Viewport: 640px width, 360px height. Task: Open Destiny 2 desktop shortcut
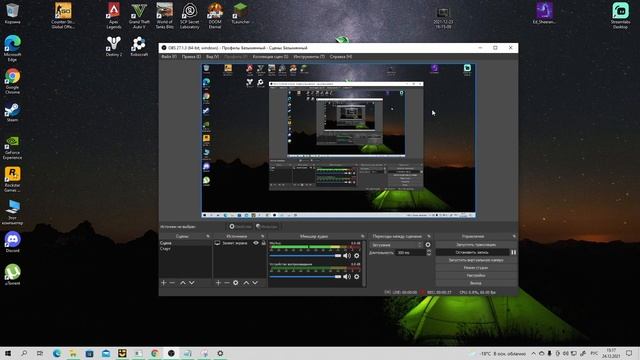[114, 46]
